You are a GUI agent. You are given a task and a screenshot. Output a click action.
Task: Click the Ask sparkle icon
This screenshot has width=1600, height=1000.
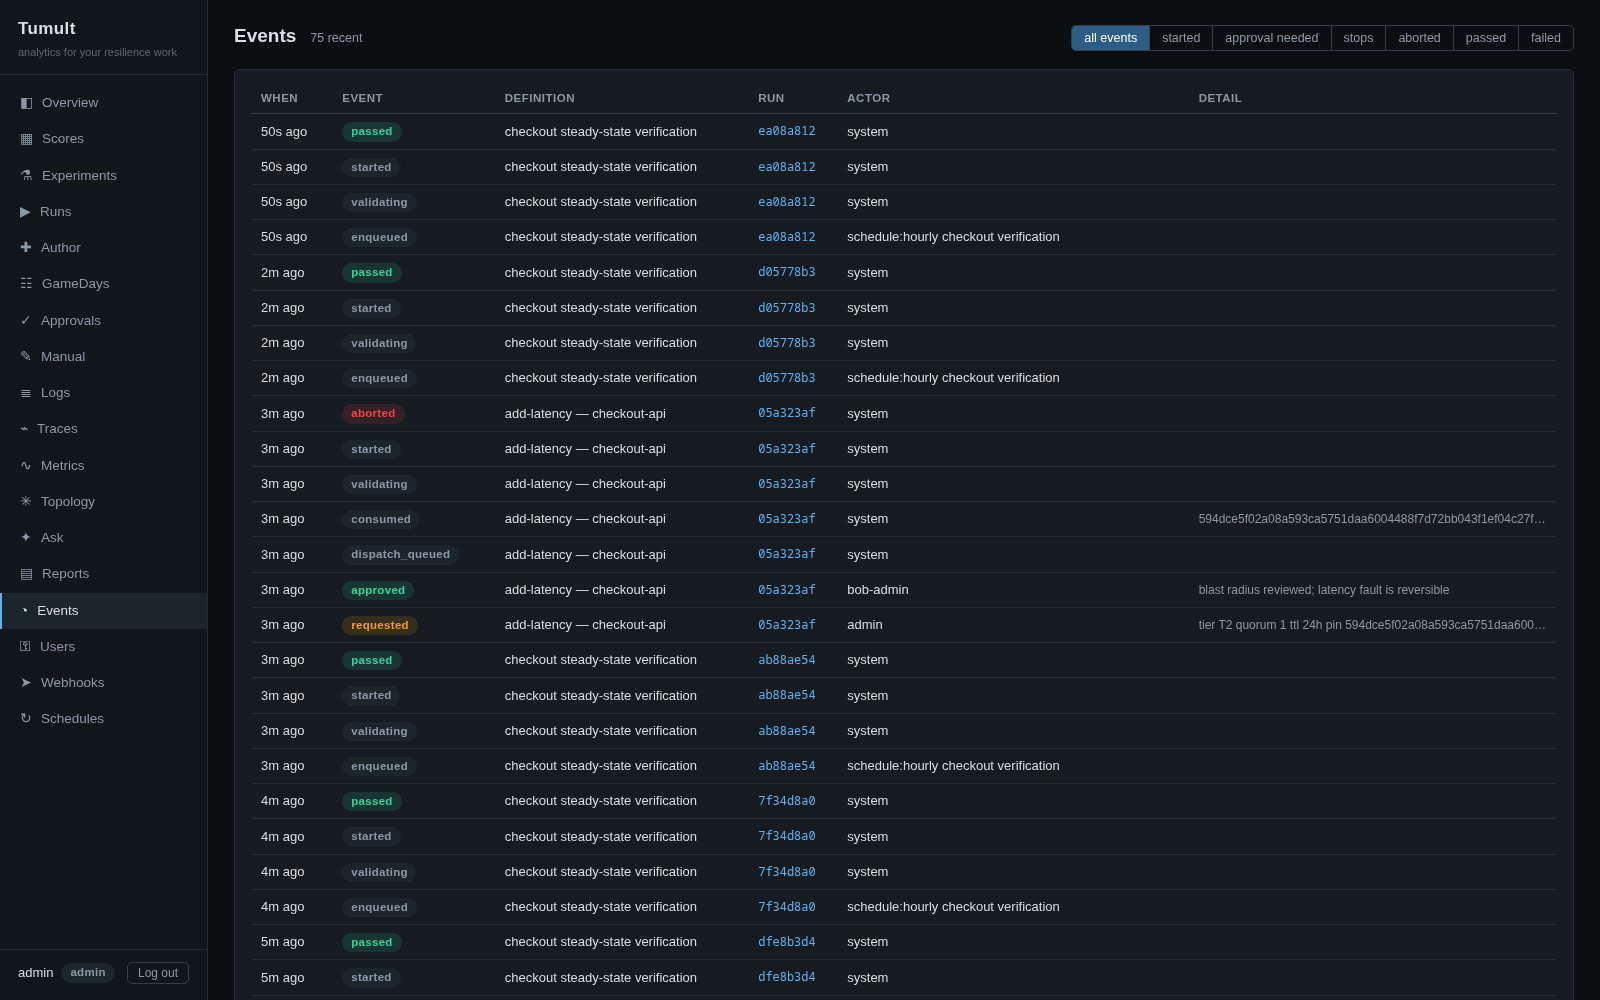coord(26,537)
